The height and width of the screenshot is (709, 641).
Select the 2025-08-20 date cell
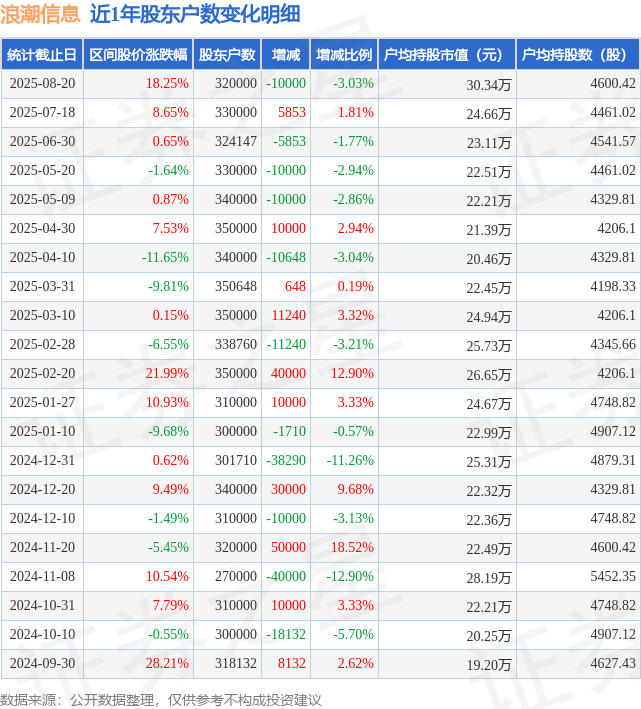pyautogui.click(x=42, y=84)
